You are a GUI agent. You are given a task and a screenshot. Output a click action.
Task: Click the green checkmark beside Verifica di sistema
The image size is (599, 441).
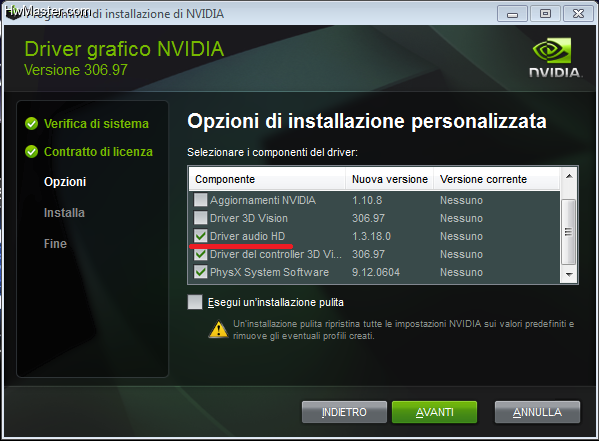(31, 123)
